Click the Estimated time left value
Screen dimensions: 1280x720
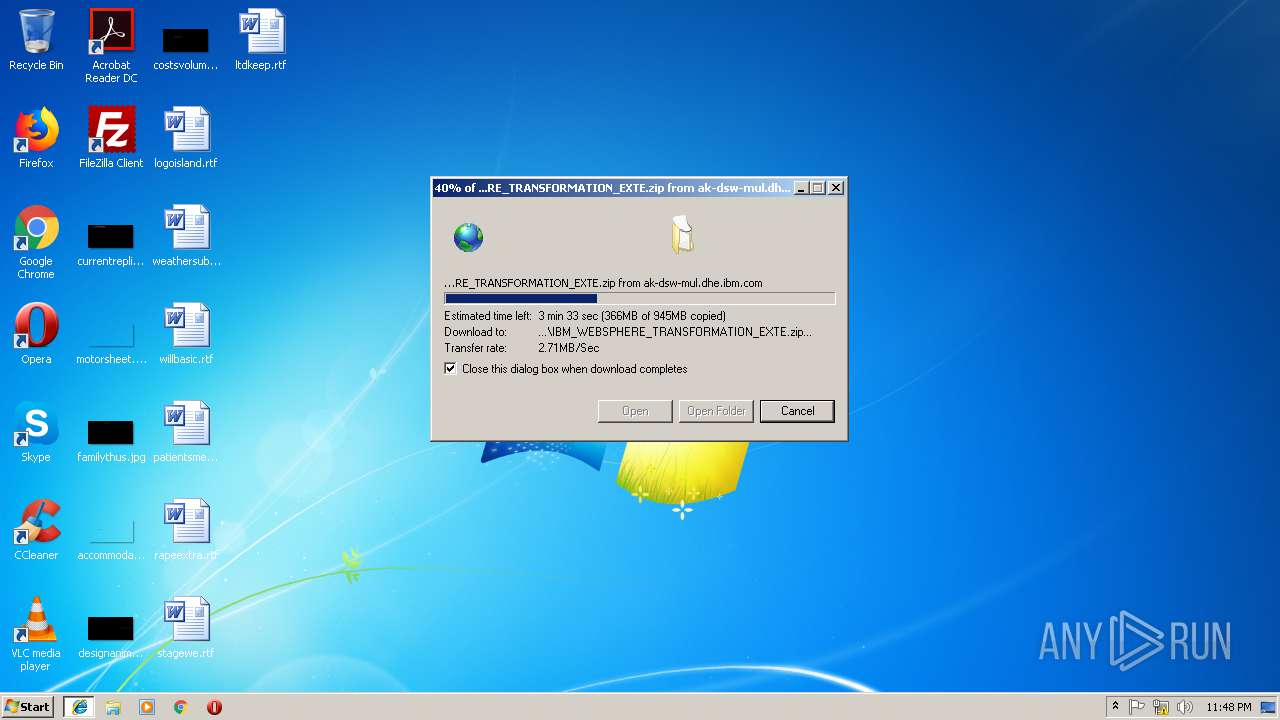point(632,316)
